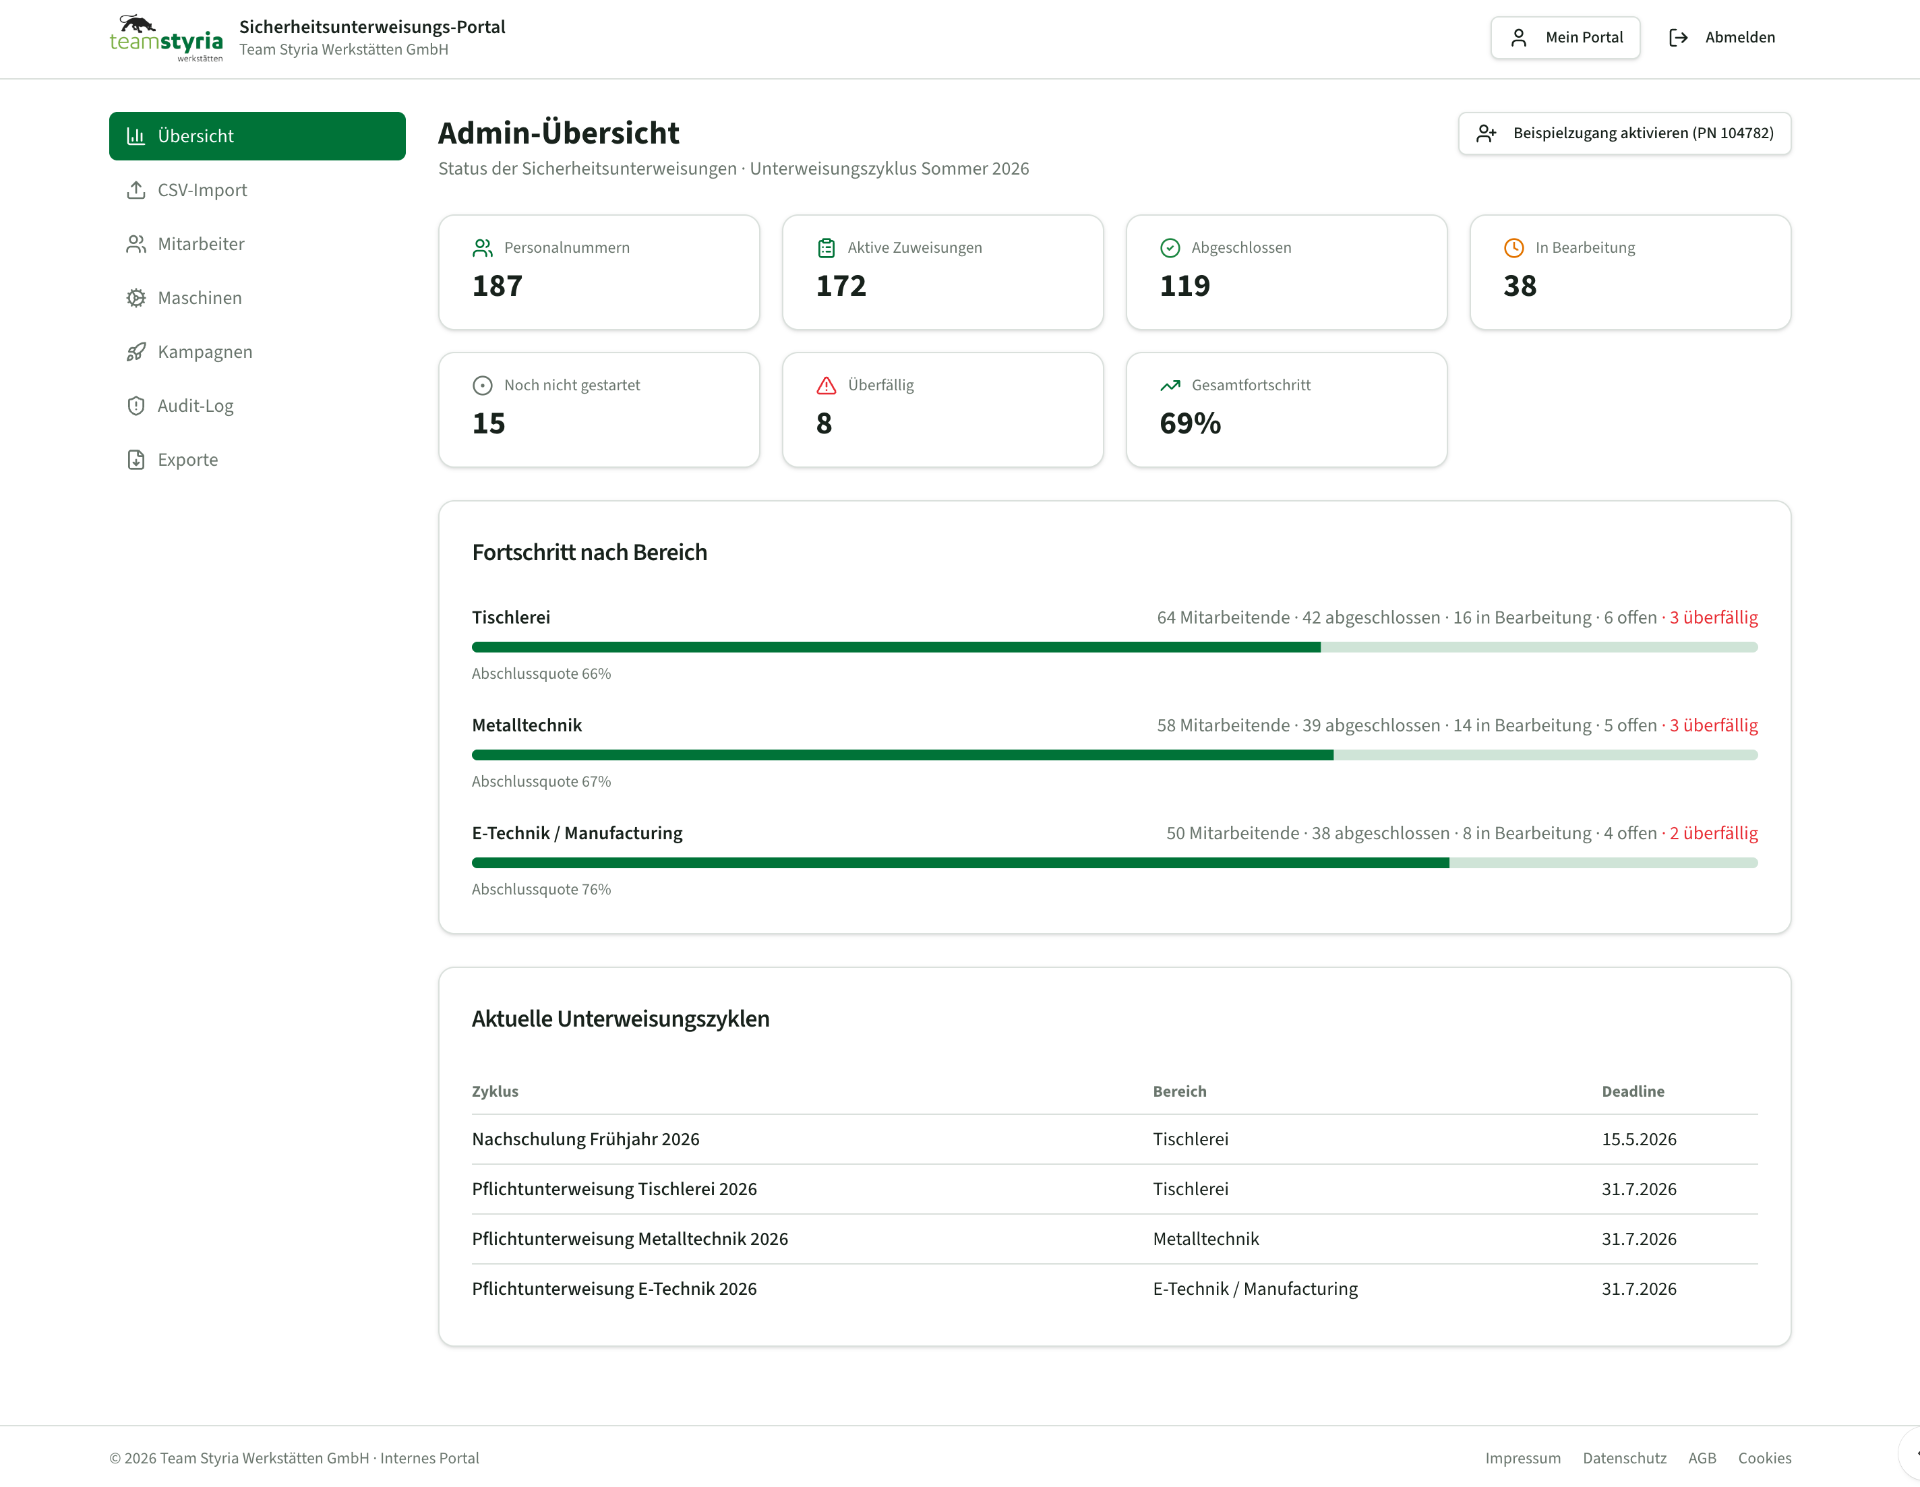
Task: Click the Metalltechnik progress bar
Action: (x=1115, y=755)
